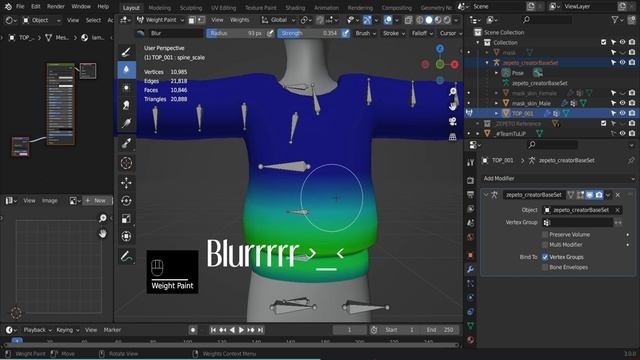Toggle render camera icon for _#TeamTuLiP
This screenshot has width=640, height=360.
coord(632,133)
